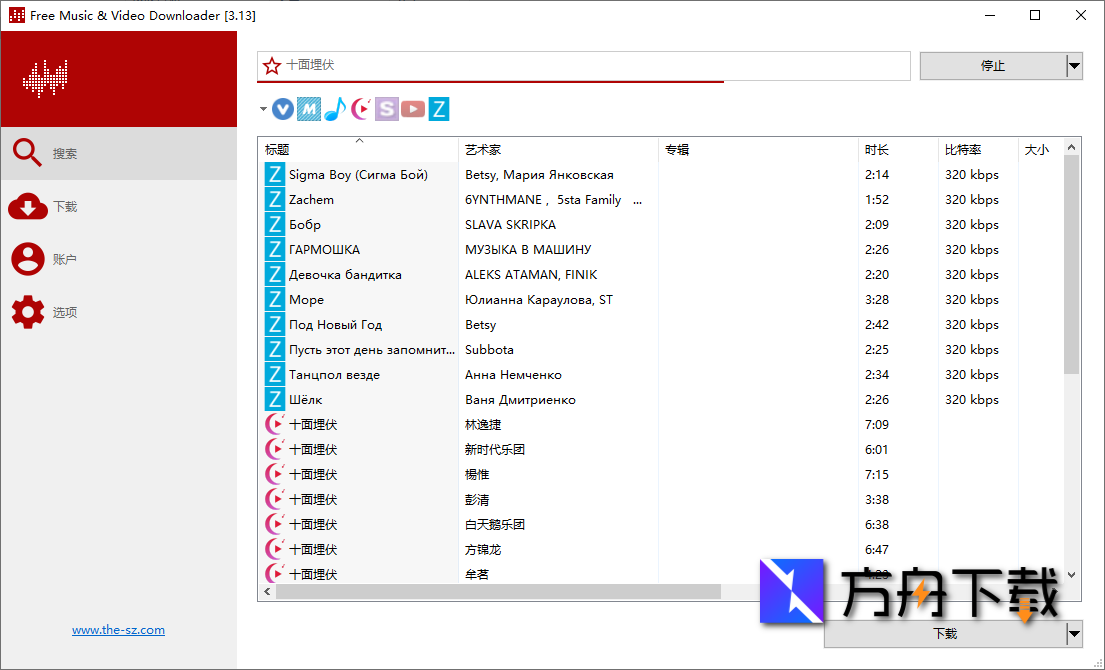Viewport: 1105px width, 670px height.
Task: Toggle the purple S source filter
Action: pyautogui.click(x=387, y=109)
